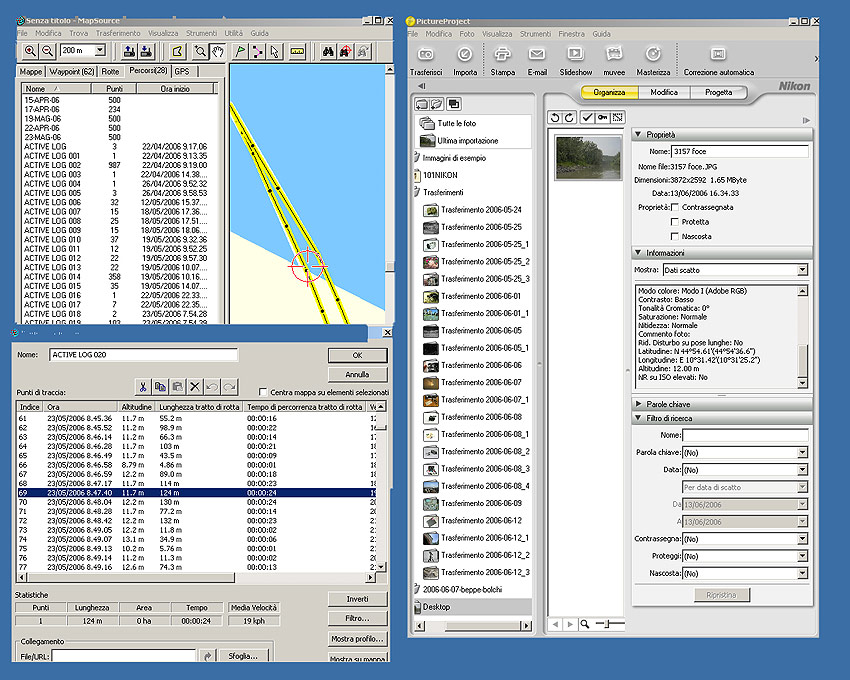Click the Inverti button
The height and width of the screenshot is (680, 850).
[357, 599]
